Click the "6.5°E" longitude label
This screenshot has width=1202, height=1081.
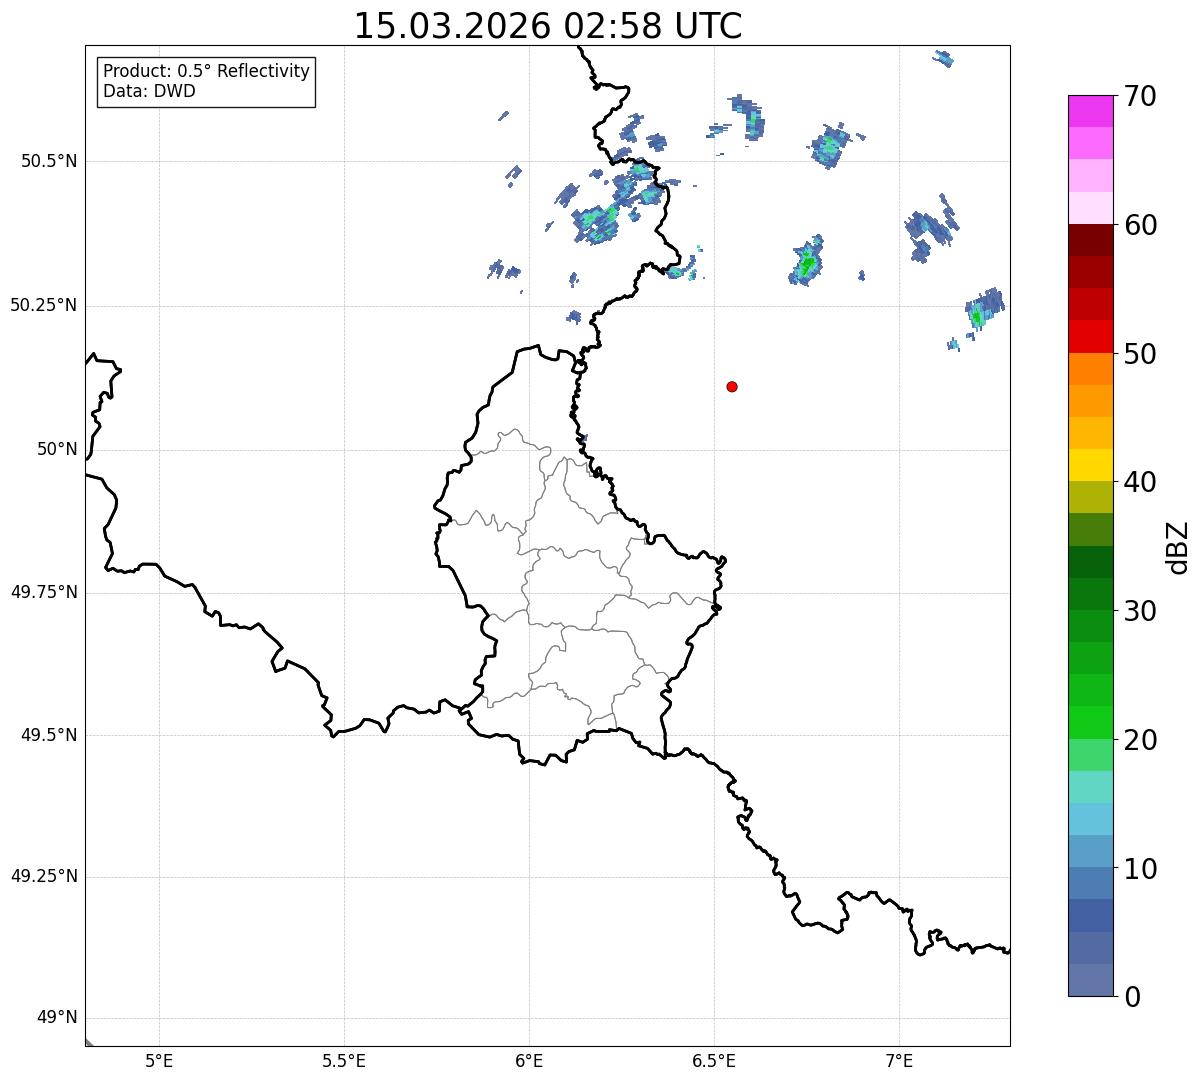click(x=714, y=1061)
